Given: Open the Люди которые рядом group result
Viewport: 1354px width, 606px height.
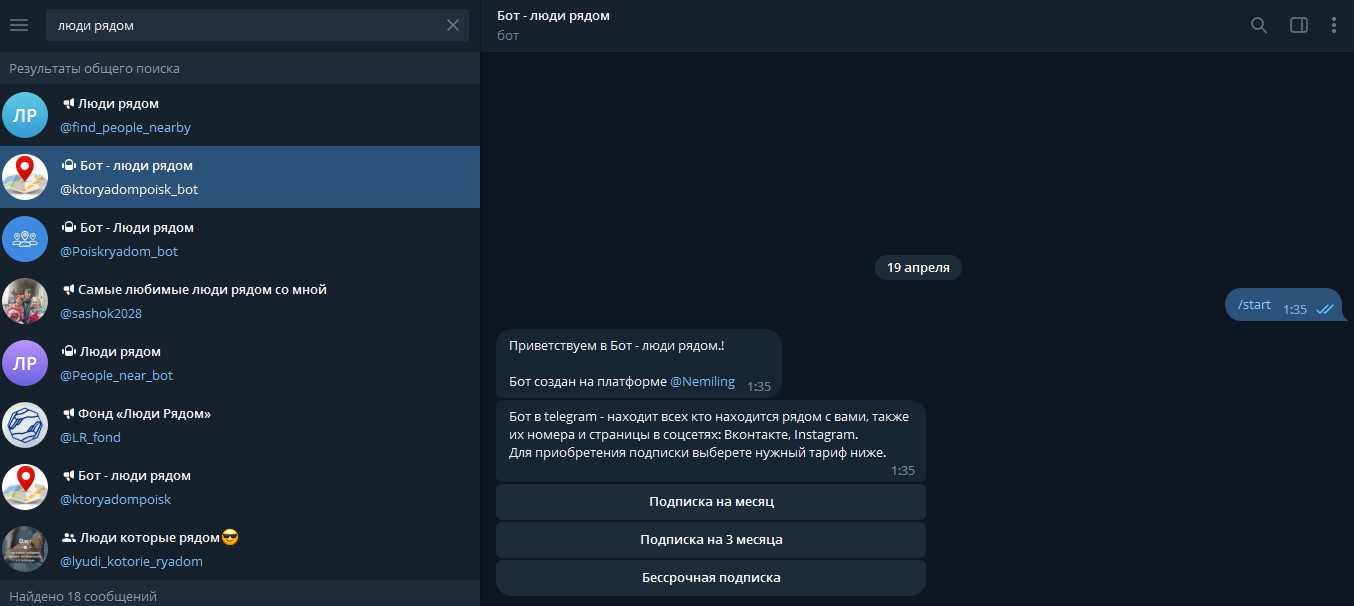Looking at the screenshot, I should [x=240, y=549].
